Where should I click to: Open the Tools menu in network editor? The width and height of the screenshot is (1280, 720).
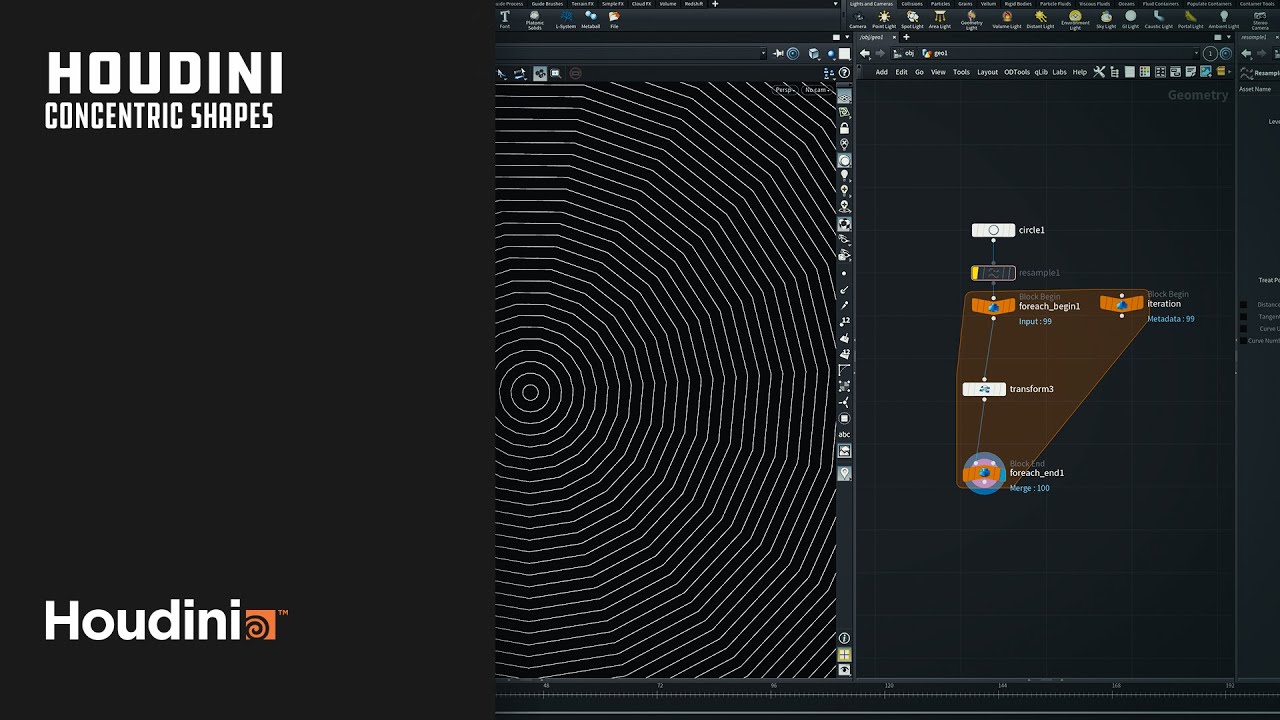coord(961,72)
